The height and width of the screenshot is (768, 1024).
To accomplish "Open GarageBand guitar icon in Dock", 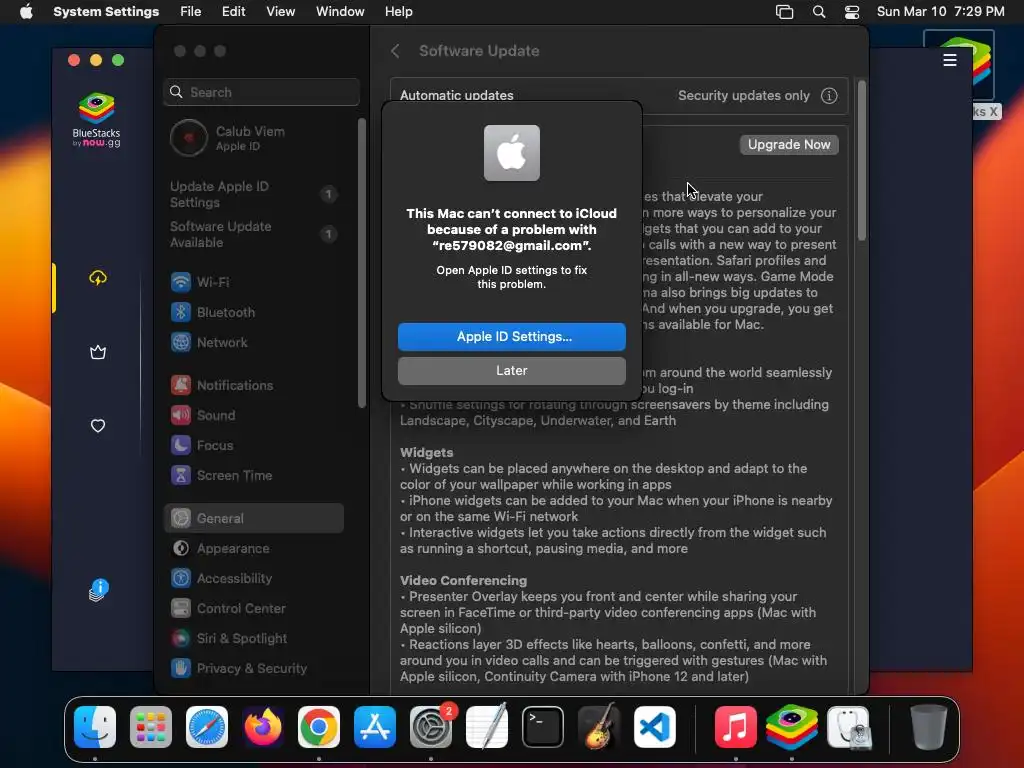I will [x=599, y=727].
